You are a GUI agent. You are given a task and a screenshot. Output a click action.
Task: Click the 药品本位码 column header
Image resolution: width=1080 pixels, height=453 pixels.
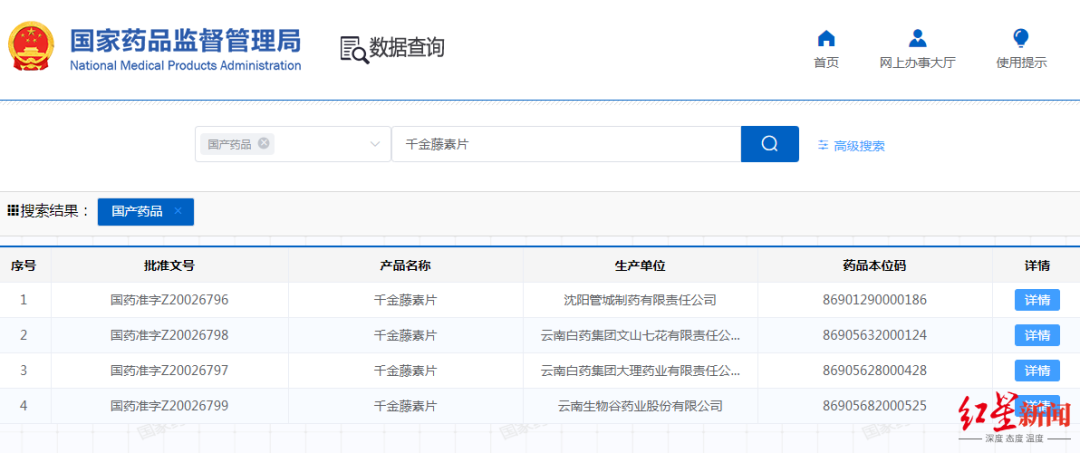pyautogui.click(x=875, y=266)
